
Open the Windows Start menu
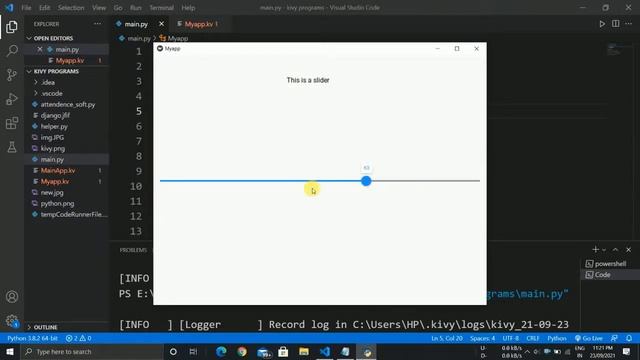[10, 351]
